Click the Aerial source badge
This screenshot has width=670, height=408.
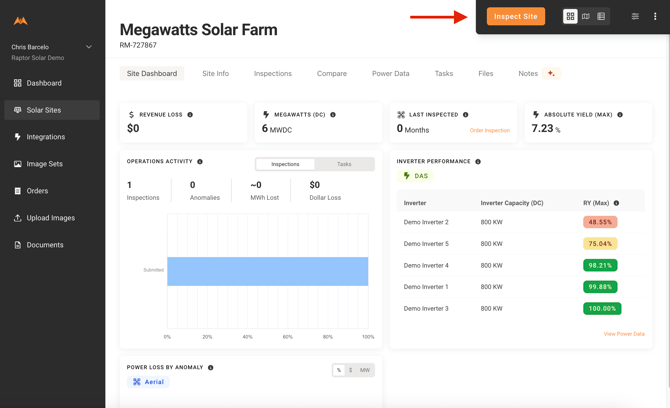(x=148, y=382)
